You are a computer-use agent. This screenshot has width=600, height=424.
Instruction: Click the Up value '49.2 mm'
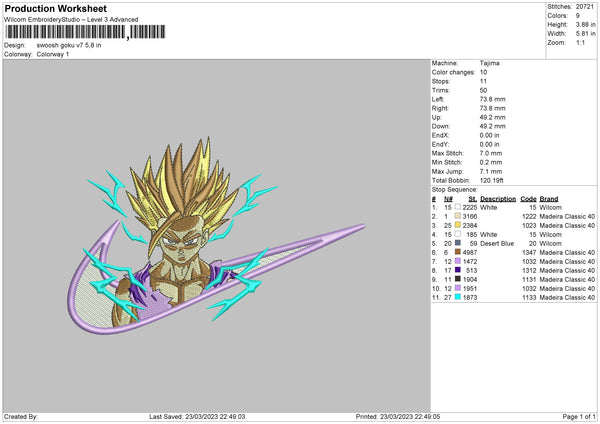click(x=492, y=117)
